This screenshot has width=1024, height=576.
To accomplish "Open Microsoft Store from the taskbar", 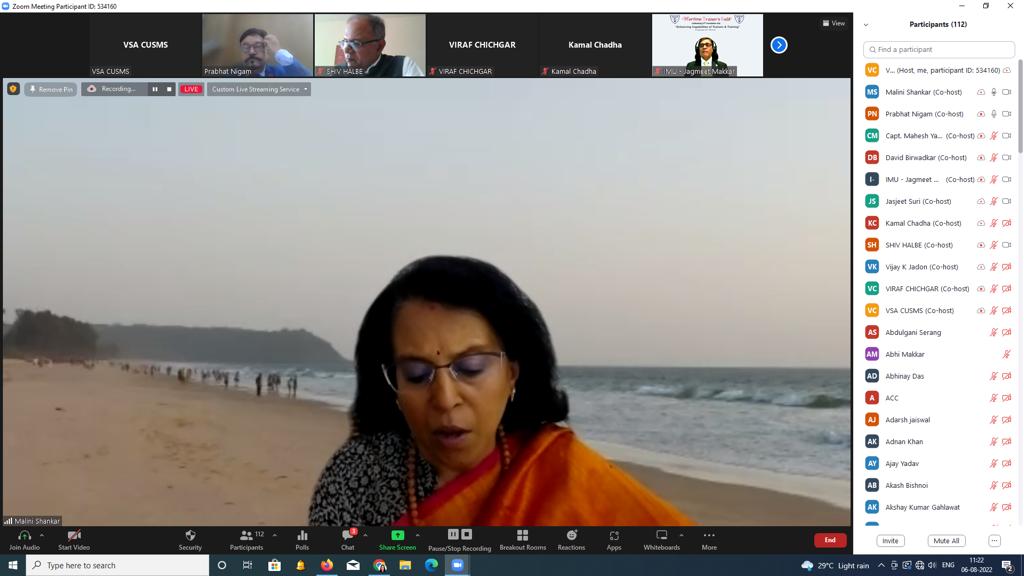I will pyautogui.click(x=274, y=565).
